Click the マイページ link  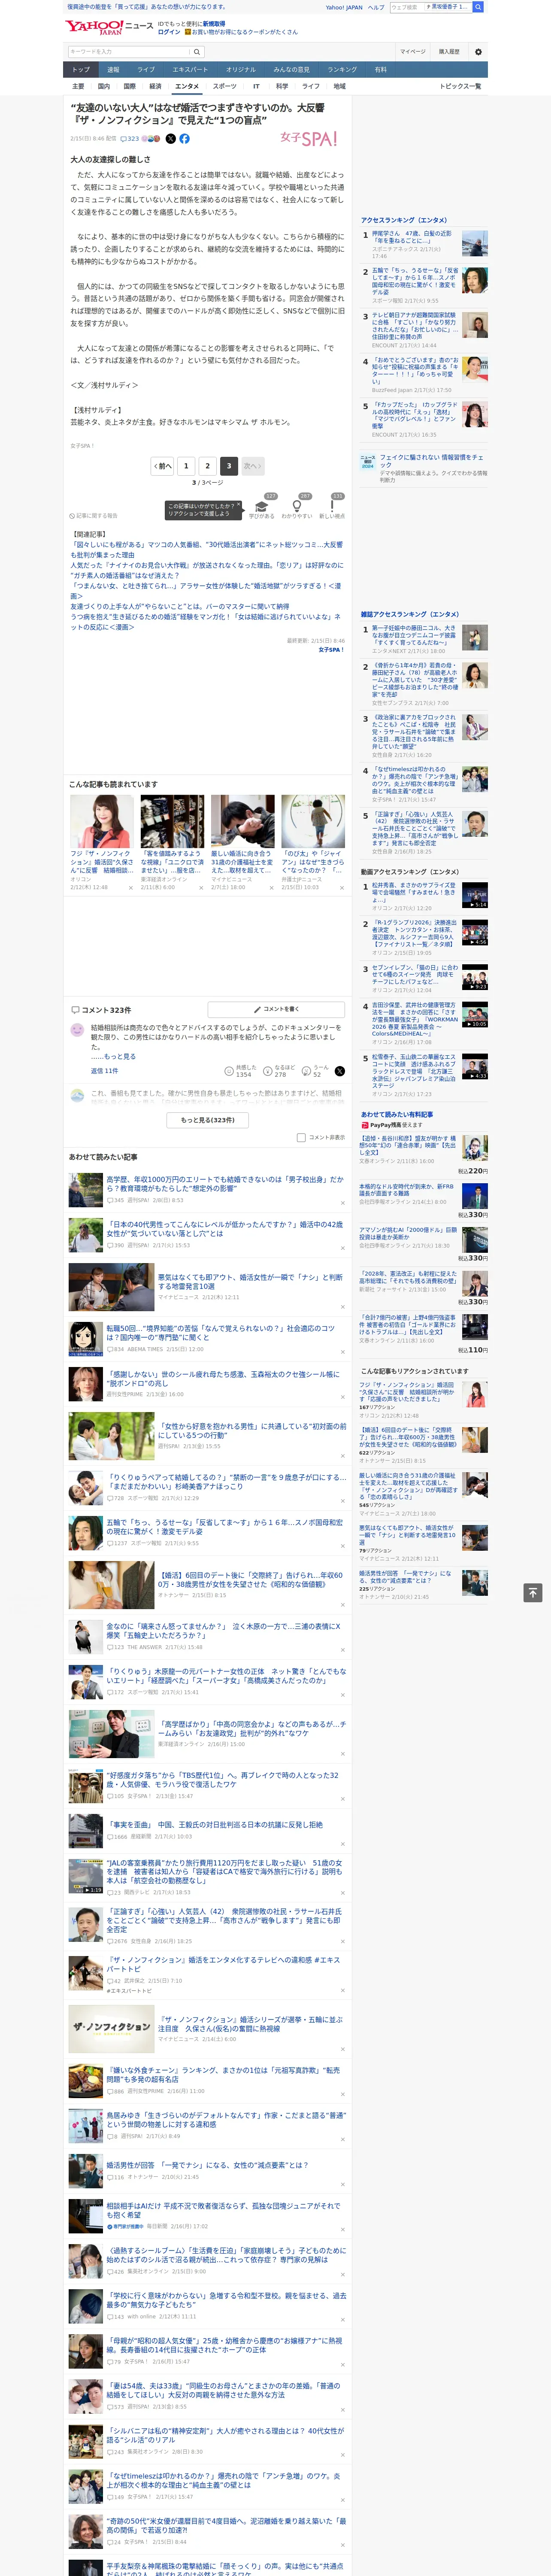coord(412,52)
